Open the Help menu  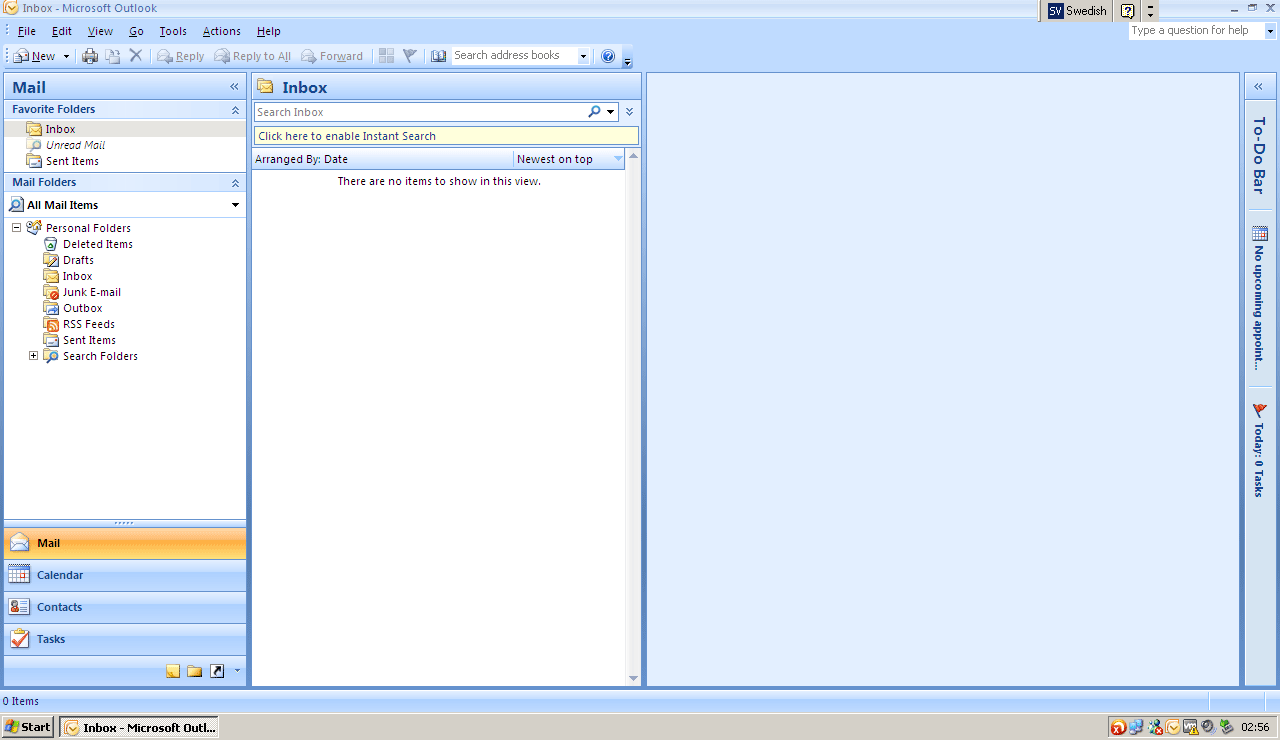pyautogui.click(x=268, y=31)
